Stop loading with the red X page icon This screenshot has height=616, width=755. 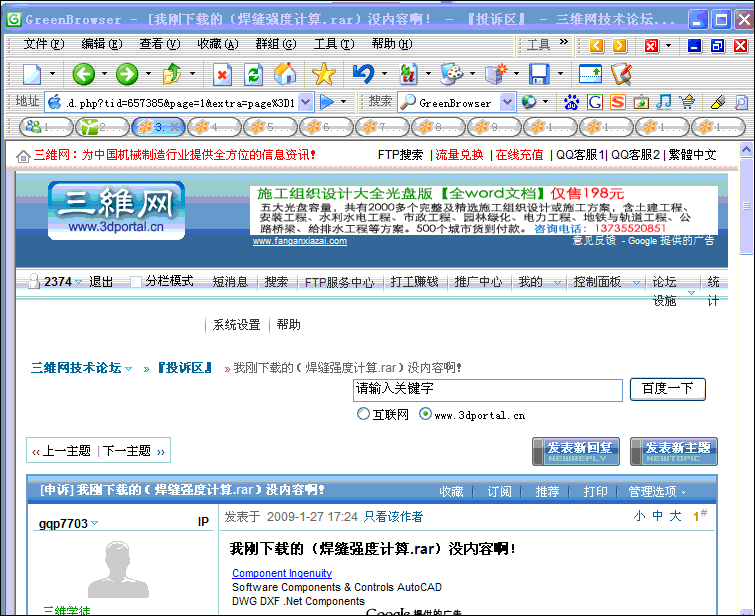pyautogui.click(x=221, y=74)
